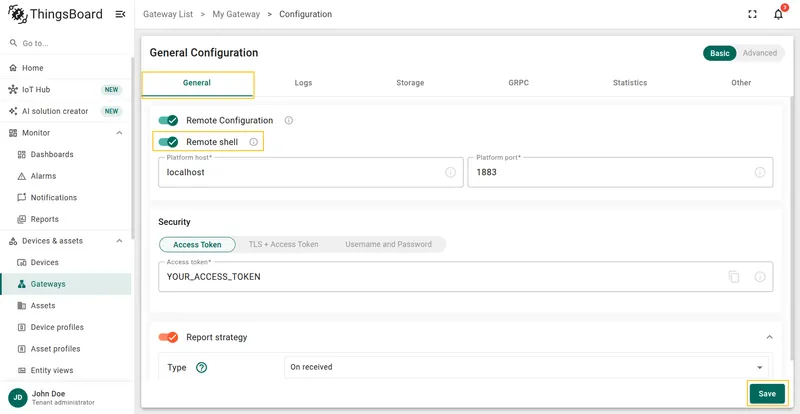Save the gateway configuration
This screenshot has height=414, width=800.
click(x=767, y=394)
